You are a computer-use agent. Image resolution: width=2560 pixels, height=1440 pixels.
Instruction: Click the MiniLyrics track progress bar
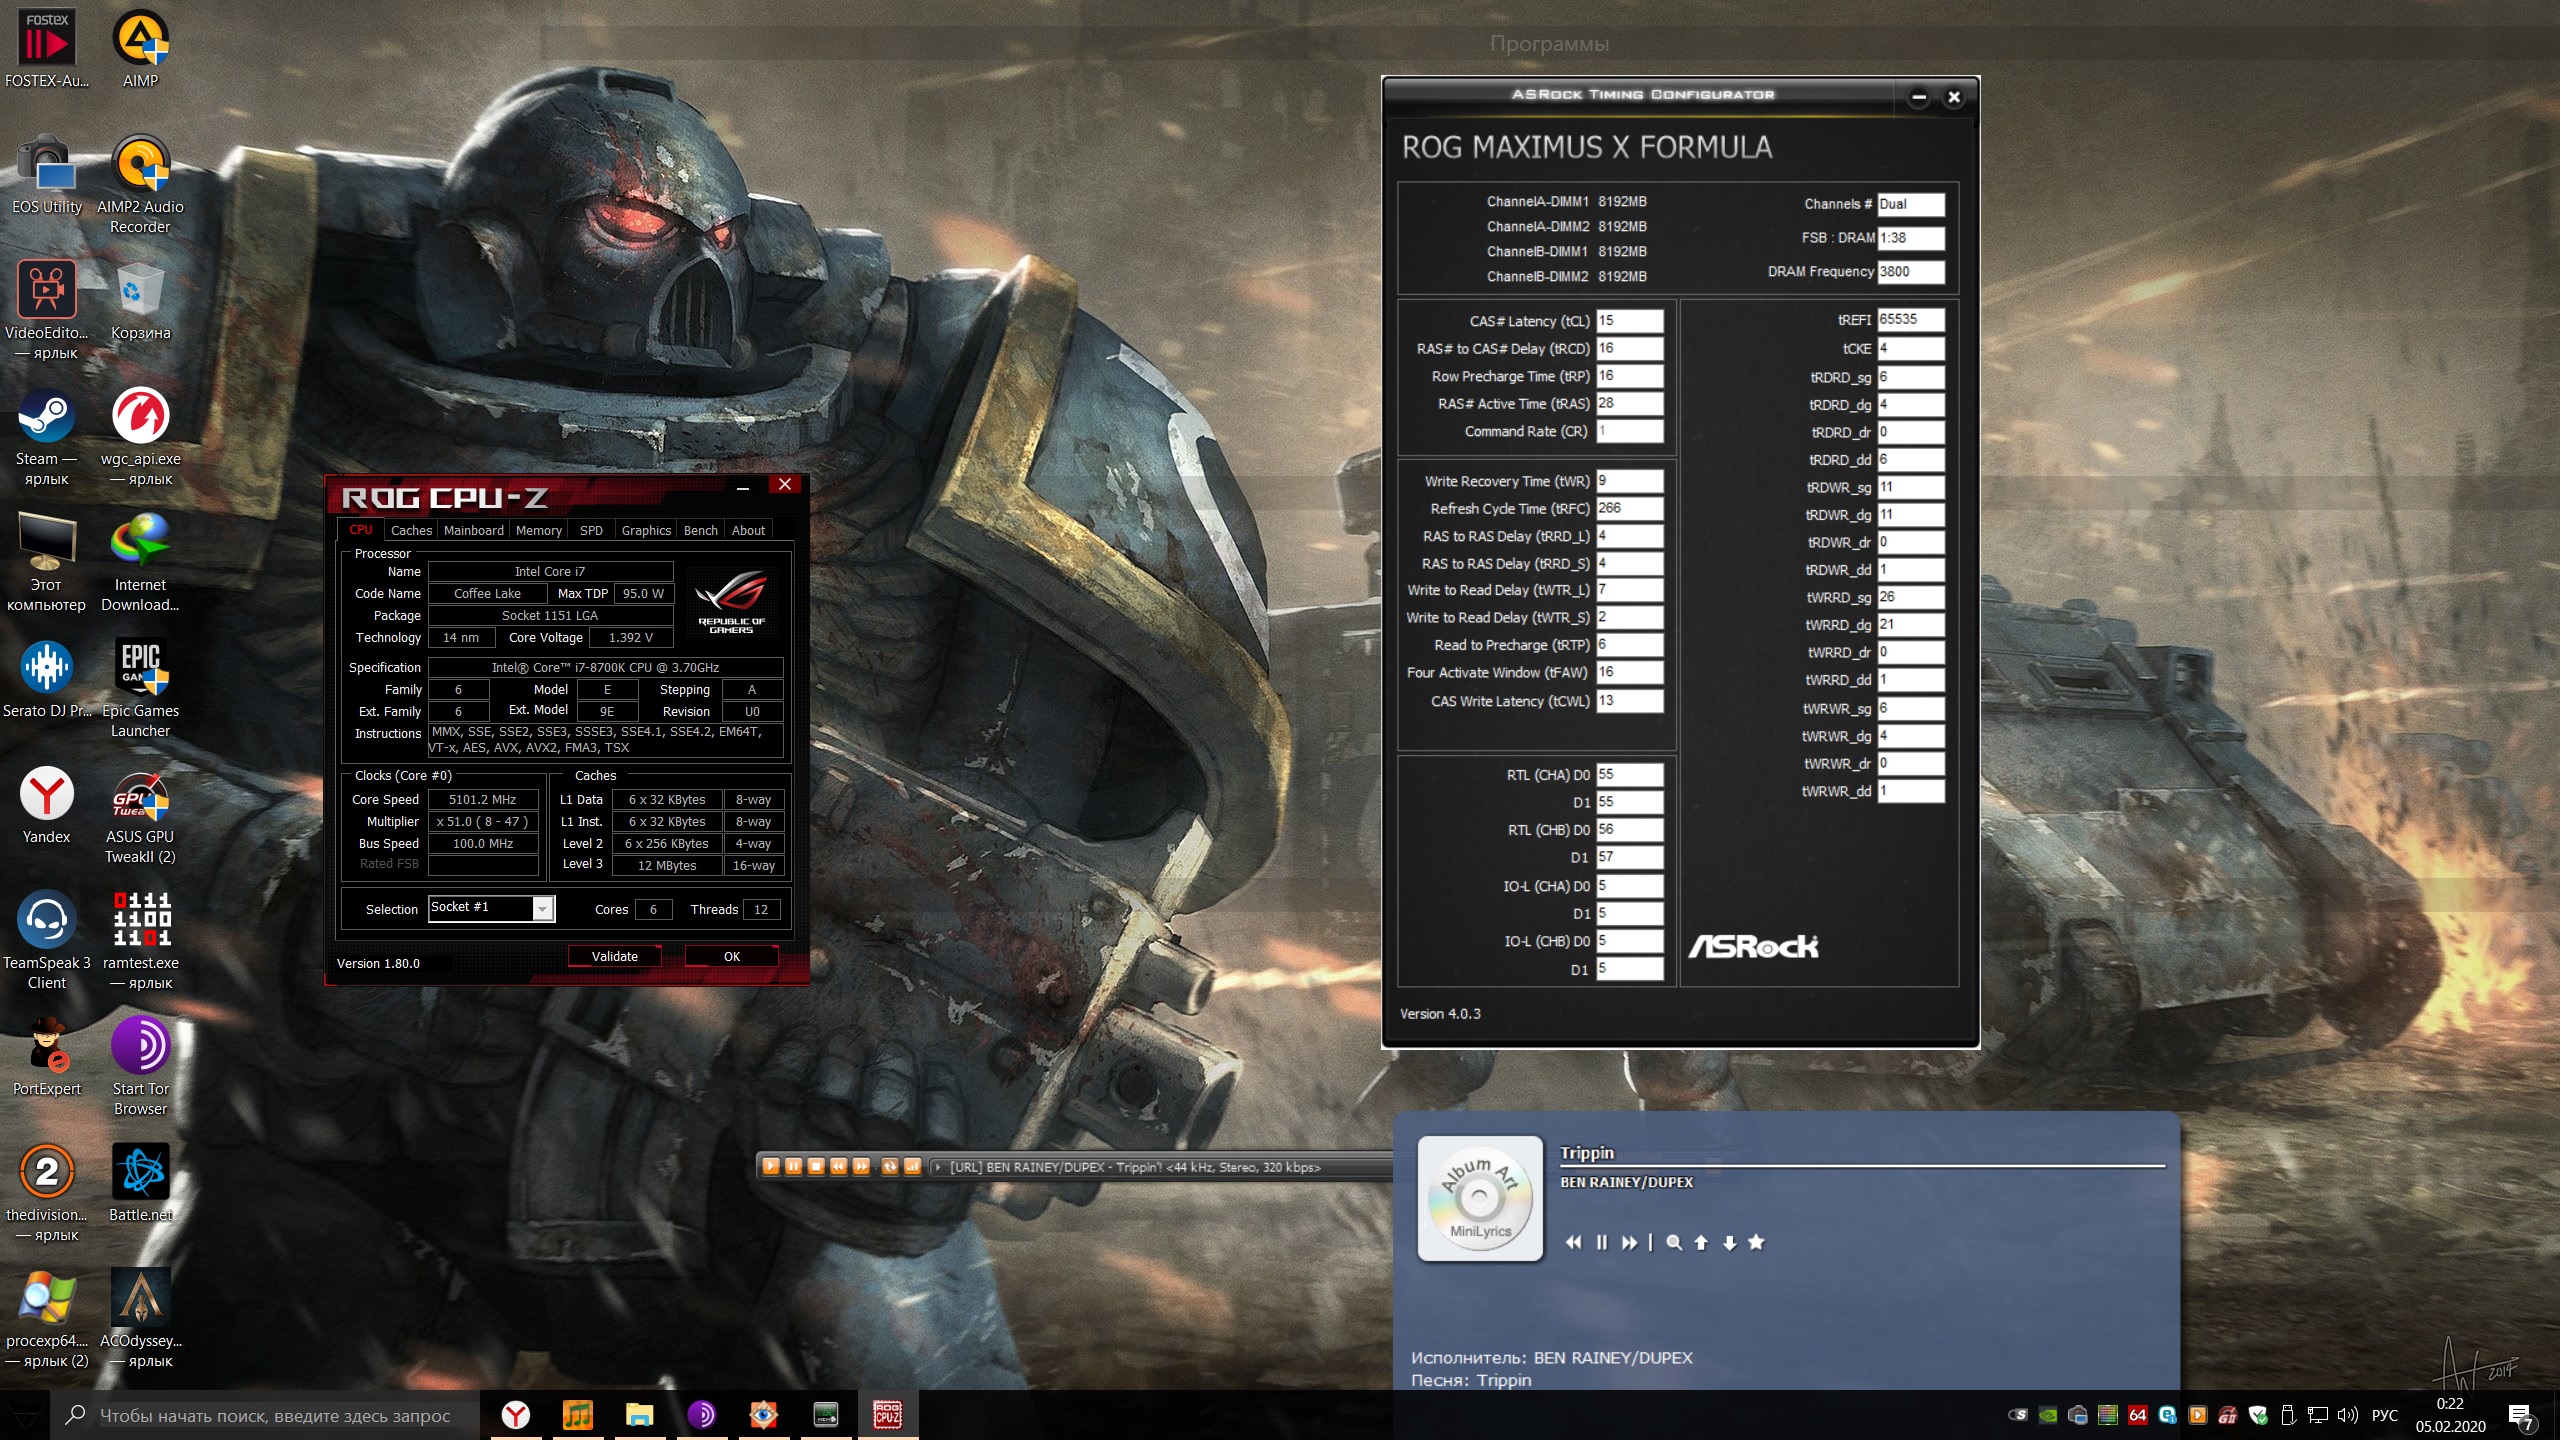pyautogui.click(x=1860, y=1166)
